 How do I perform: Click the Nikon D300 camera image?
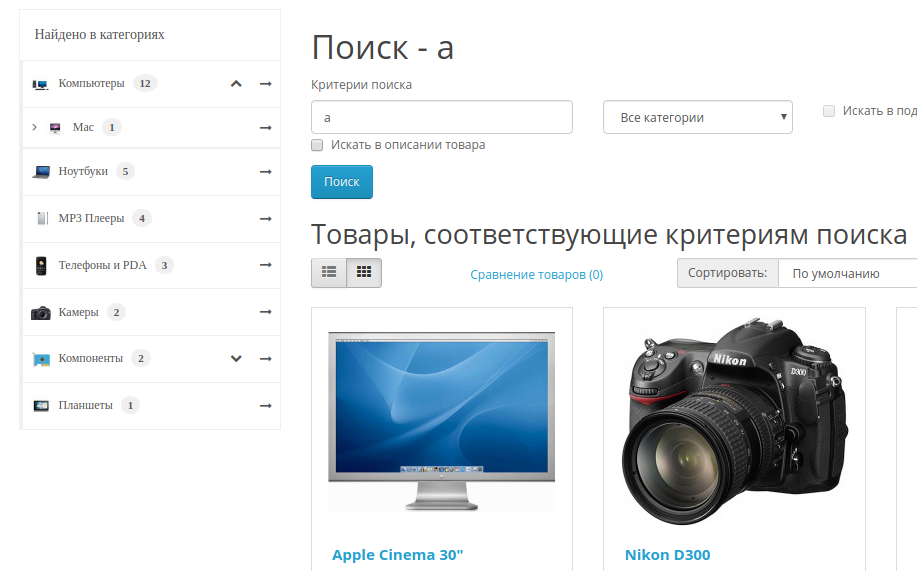tap(734, 421)
